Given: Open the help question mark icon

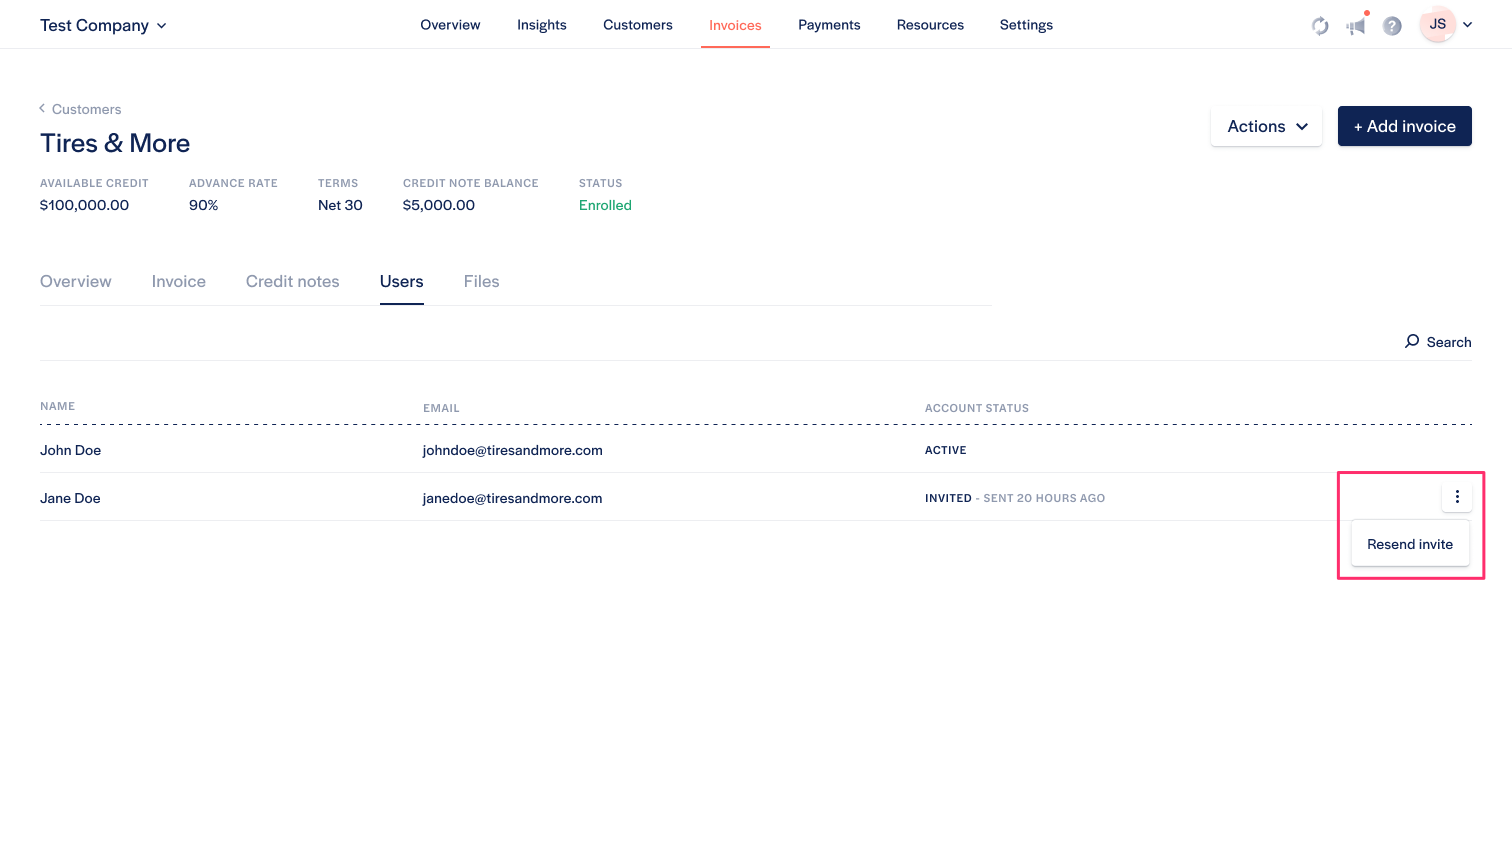Looking at the screenshot, I should click(1392, 26).
